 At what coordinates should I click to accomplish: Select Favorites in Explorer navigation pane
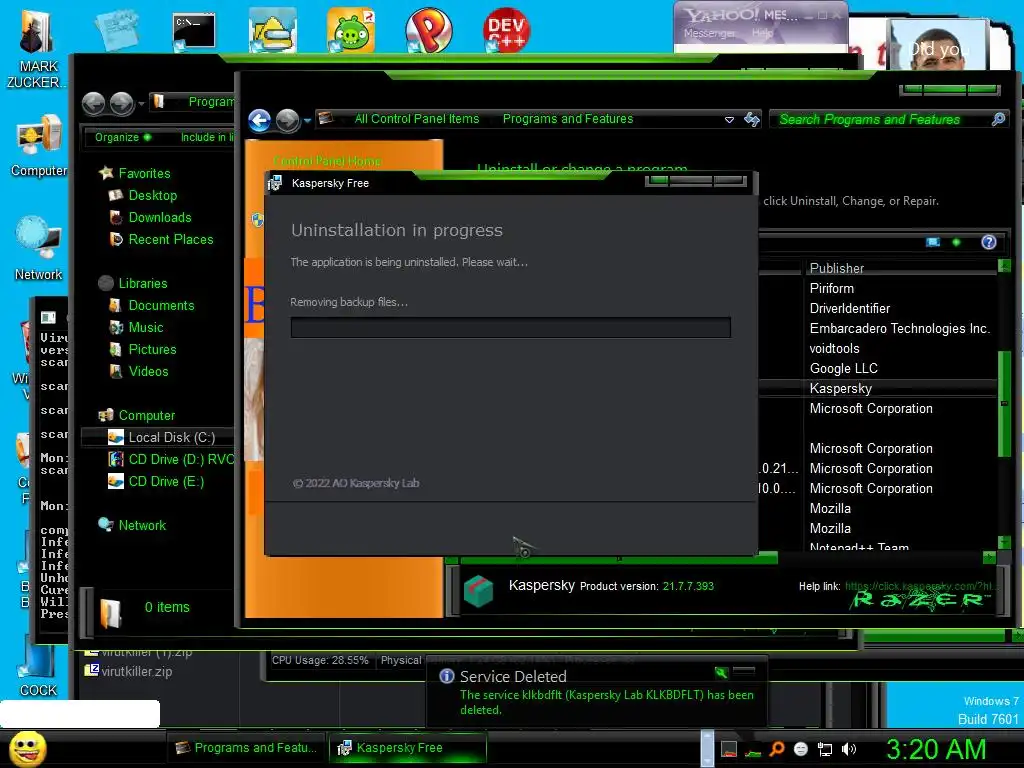click(144, 173)
